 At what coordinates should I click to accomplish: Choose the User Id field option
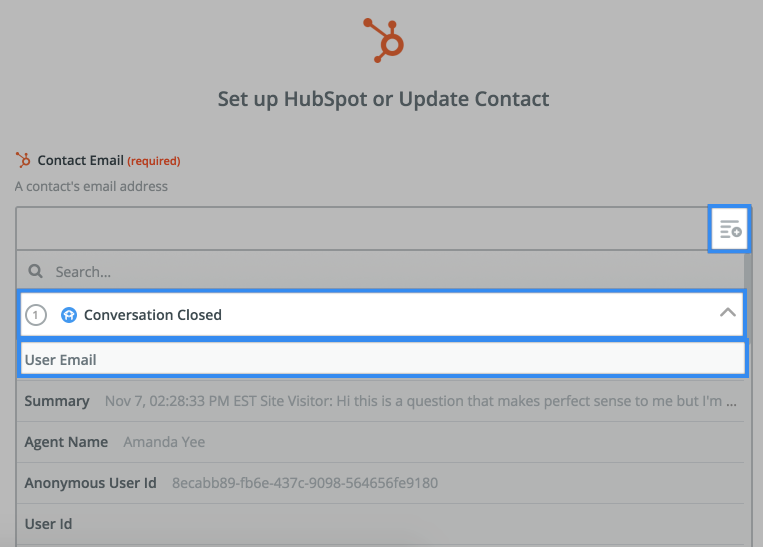coord(381,524)
